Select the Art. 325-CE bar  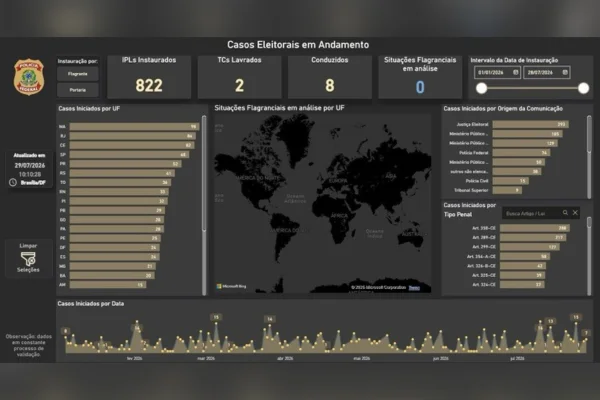click(x=523, y=275)
